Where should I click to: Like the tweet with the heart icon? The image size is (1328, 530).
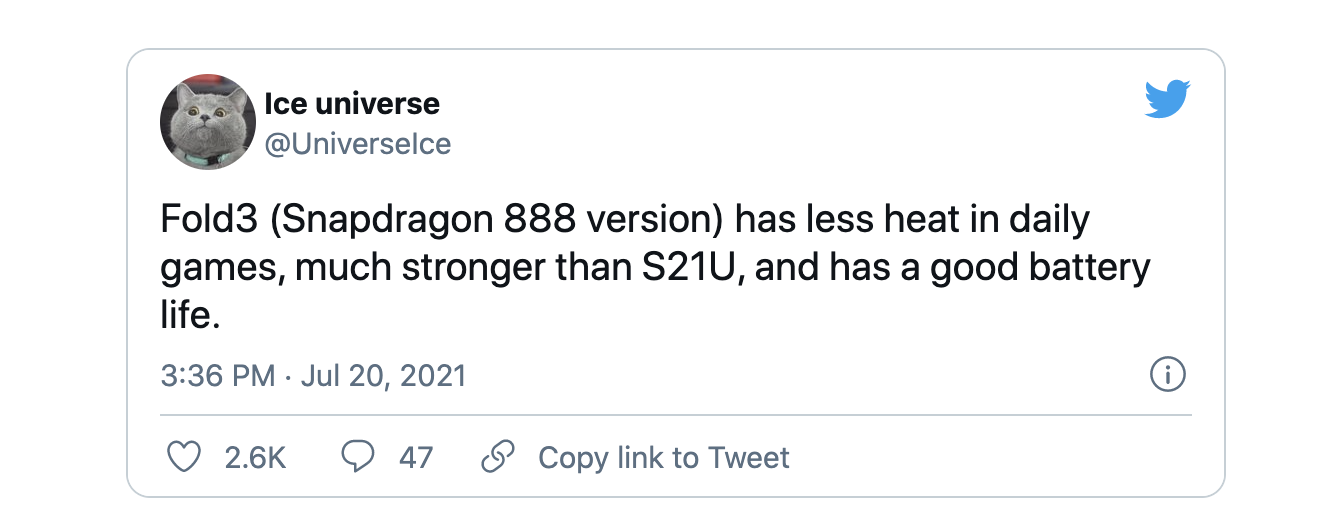pos(182,458)
